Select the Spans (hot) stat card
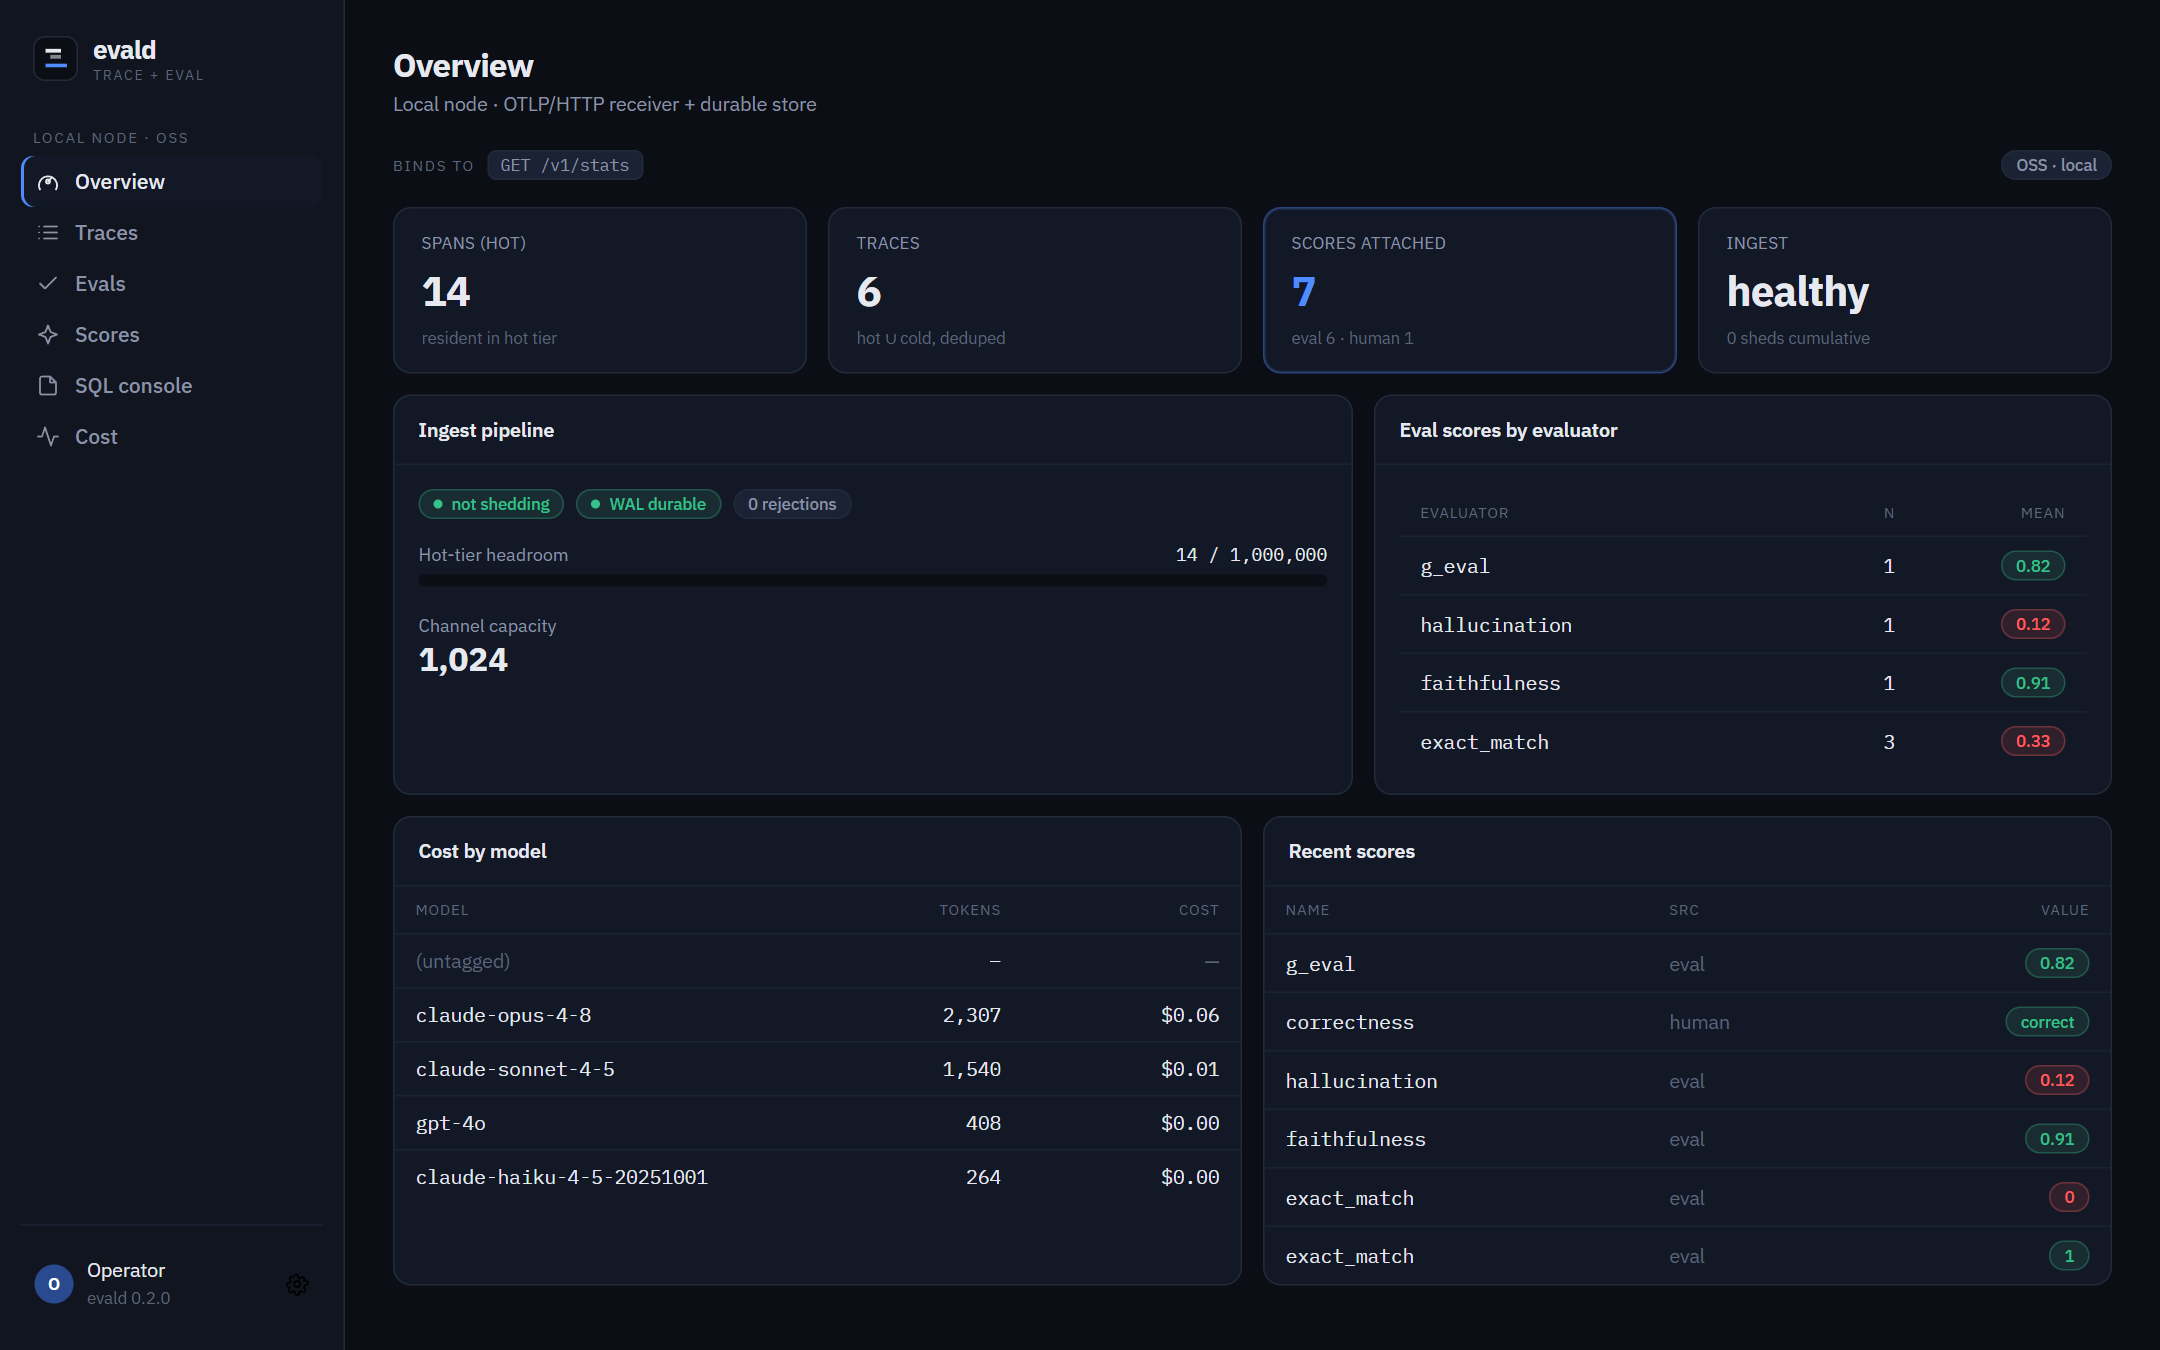 point(600,290)
